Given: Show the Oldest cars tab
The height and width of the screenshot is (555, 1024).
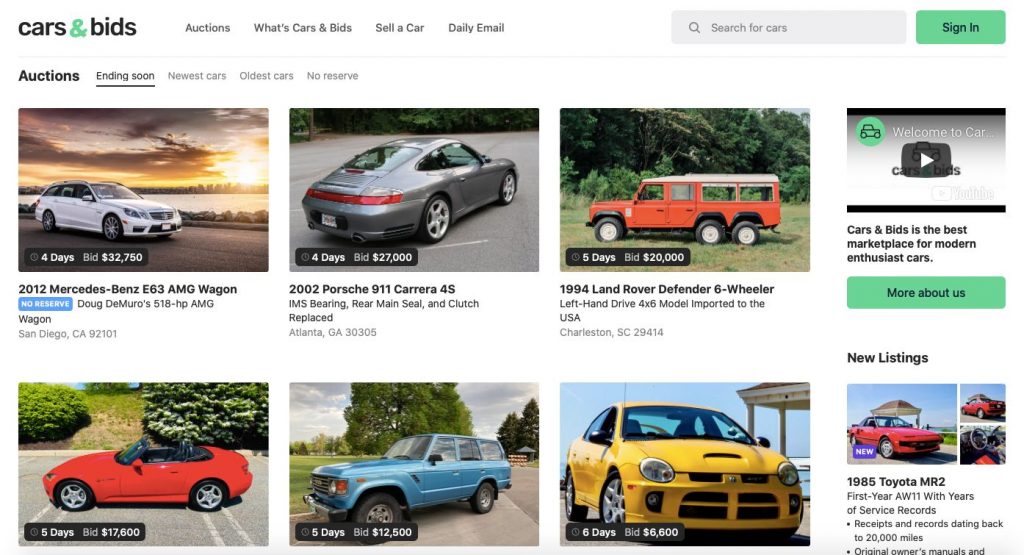Looking at the screenshot, I should 266,76.
